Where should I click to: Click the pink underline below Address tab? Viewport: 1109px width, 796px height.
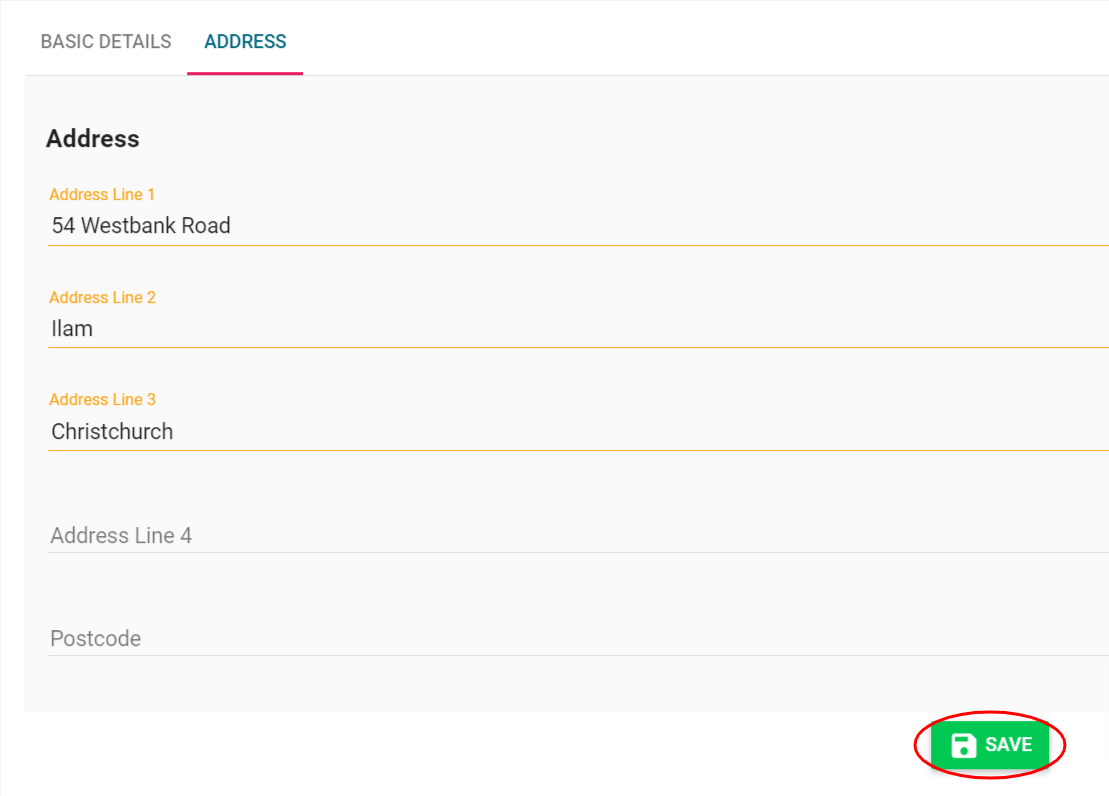tap(245, 74)
